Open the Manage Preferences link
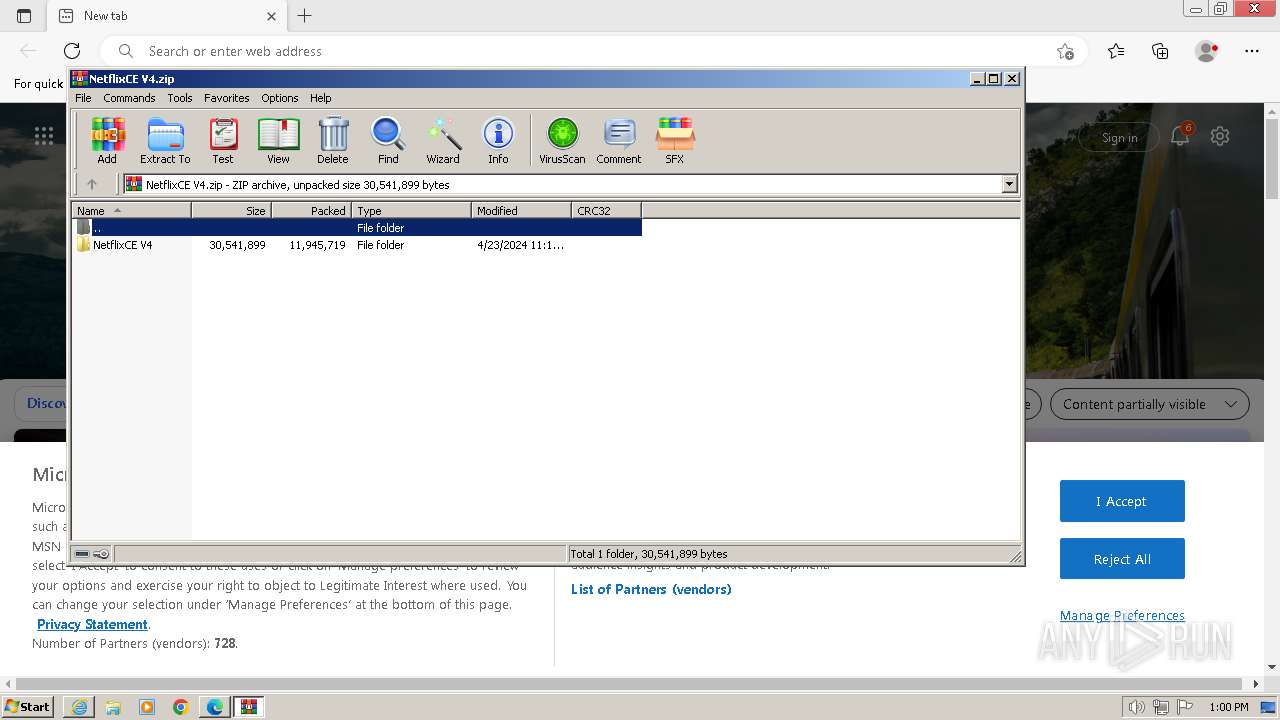The height and width of the screenshot is (720, 1280). click(x=1122, y=615)
